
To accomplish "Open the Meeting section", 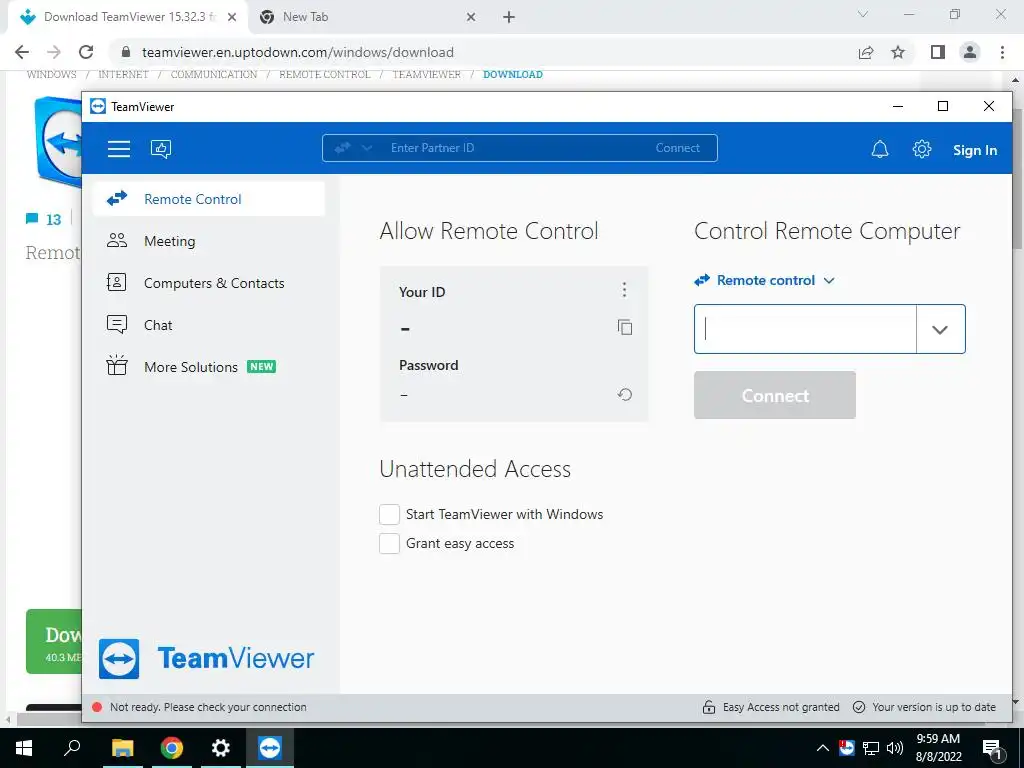I will pos(209,241).
